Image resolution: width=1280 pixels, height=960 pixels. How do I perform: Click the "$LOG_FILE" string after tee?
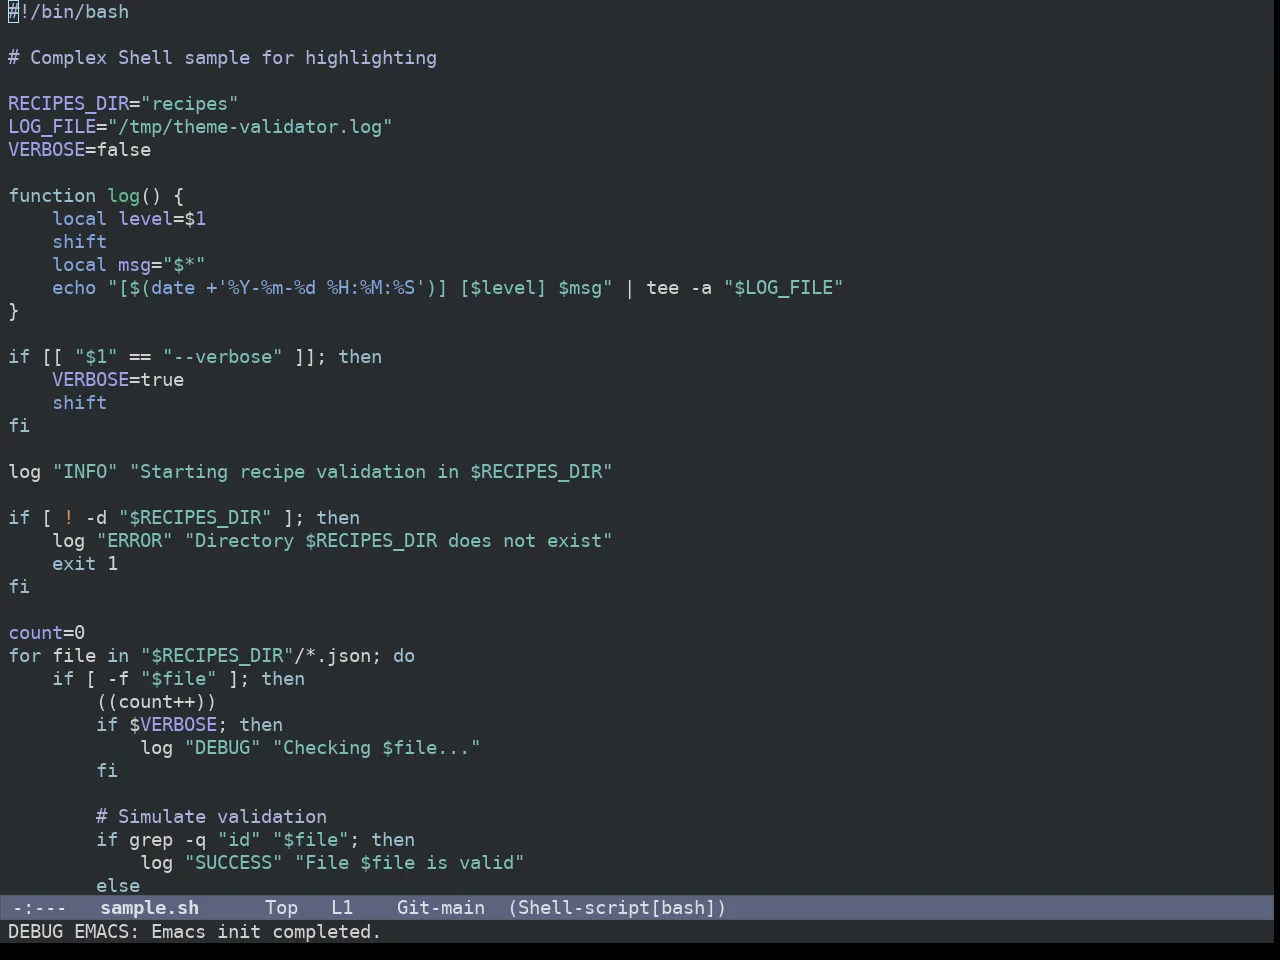[783, 288]
